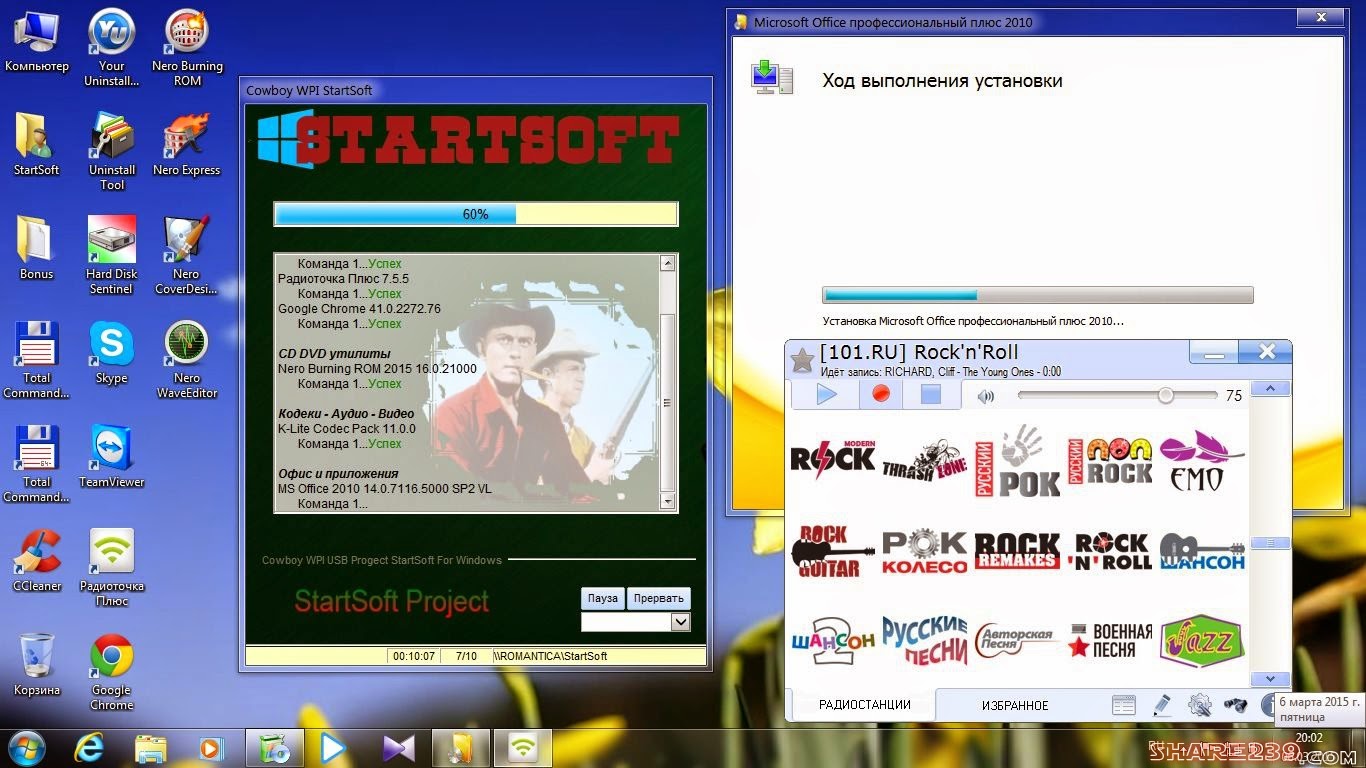Click the down arrow of the StartSoft log scrollbar
Screen dimensions: 1366x768
tap(668, 504)
